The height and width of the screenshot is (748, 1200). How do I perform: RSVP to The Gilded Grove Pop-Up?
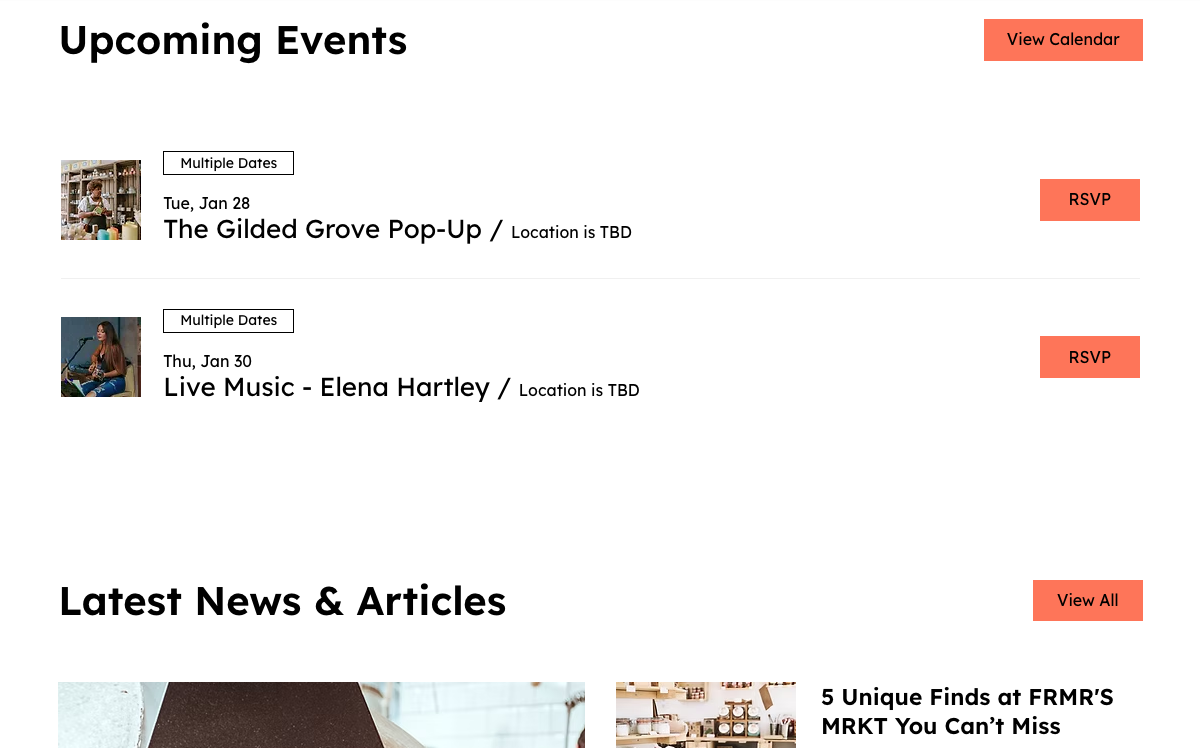pyautogui.click(x=1089, y=200)
